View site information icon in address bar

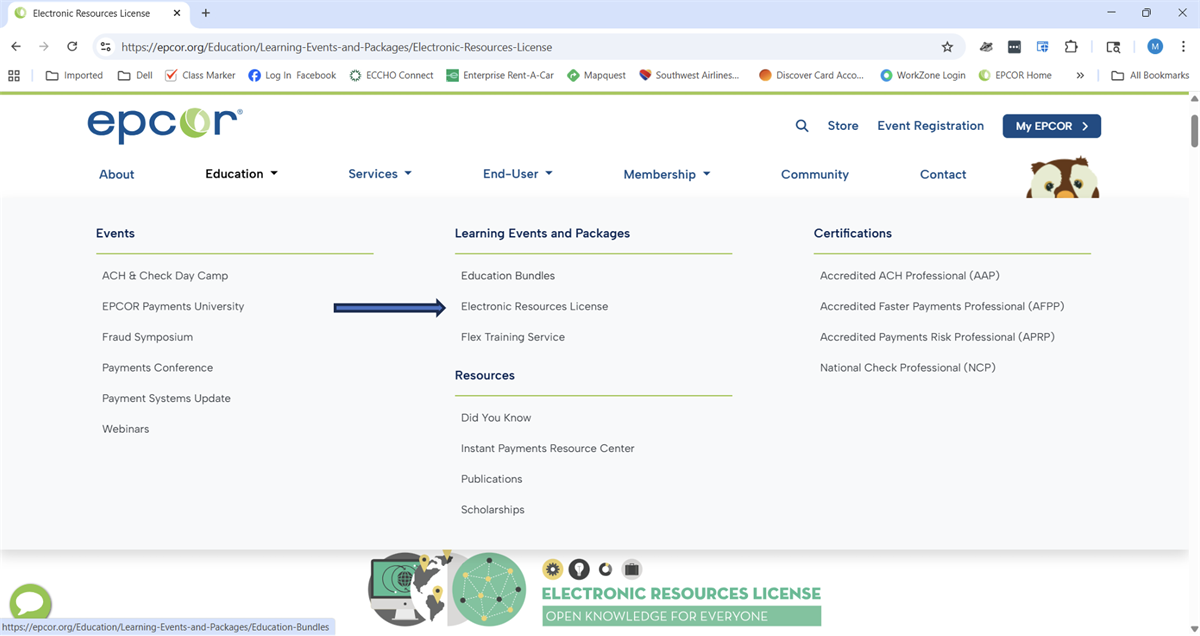pyautogui.click(x=106, y=47)
